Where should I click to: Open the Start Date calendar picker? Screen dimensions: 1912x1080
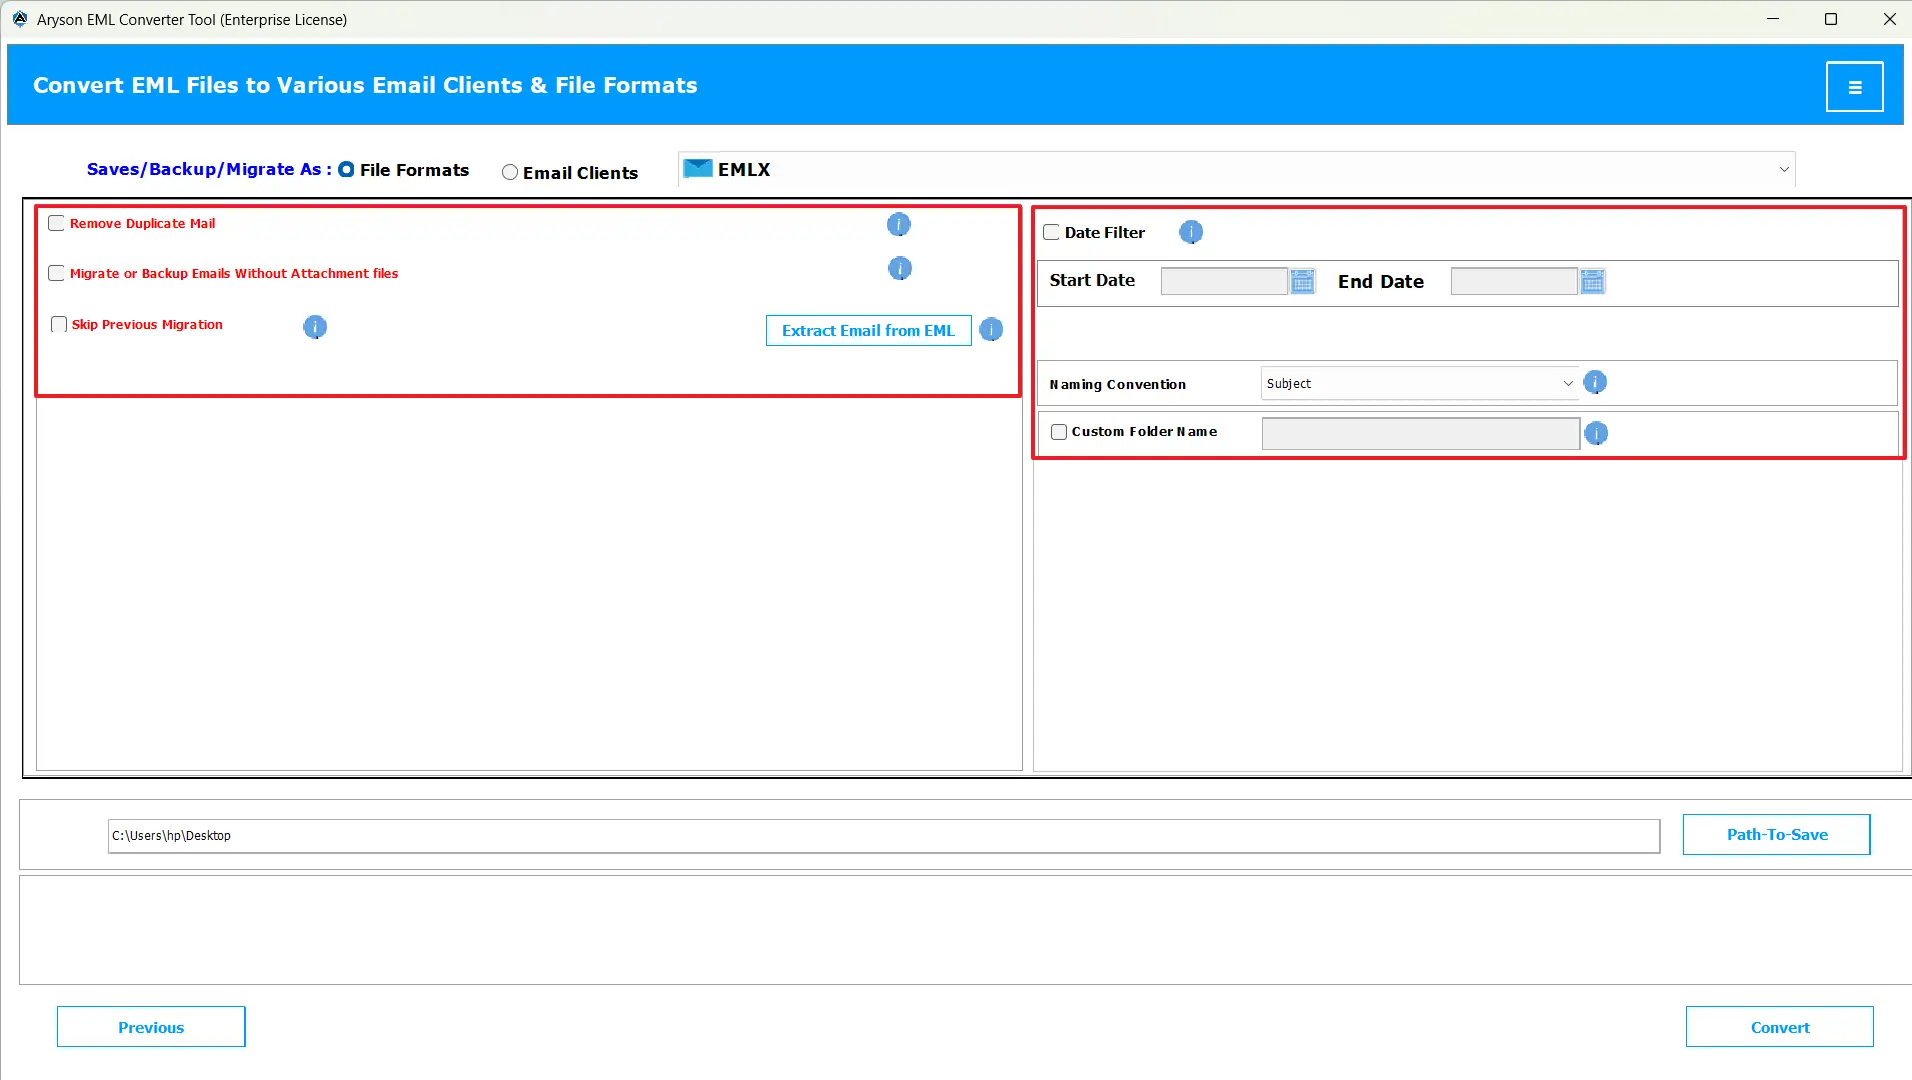(1302, 282)
